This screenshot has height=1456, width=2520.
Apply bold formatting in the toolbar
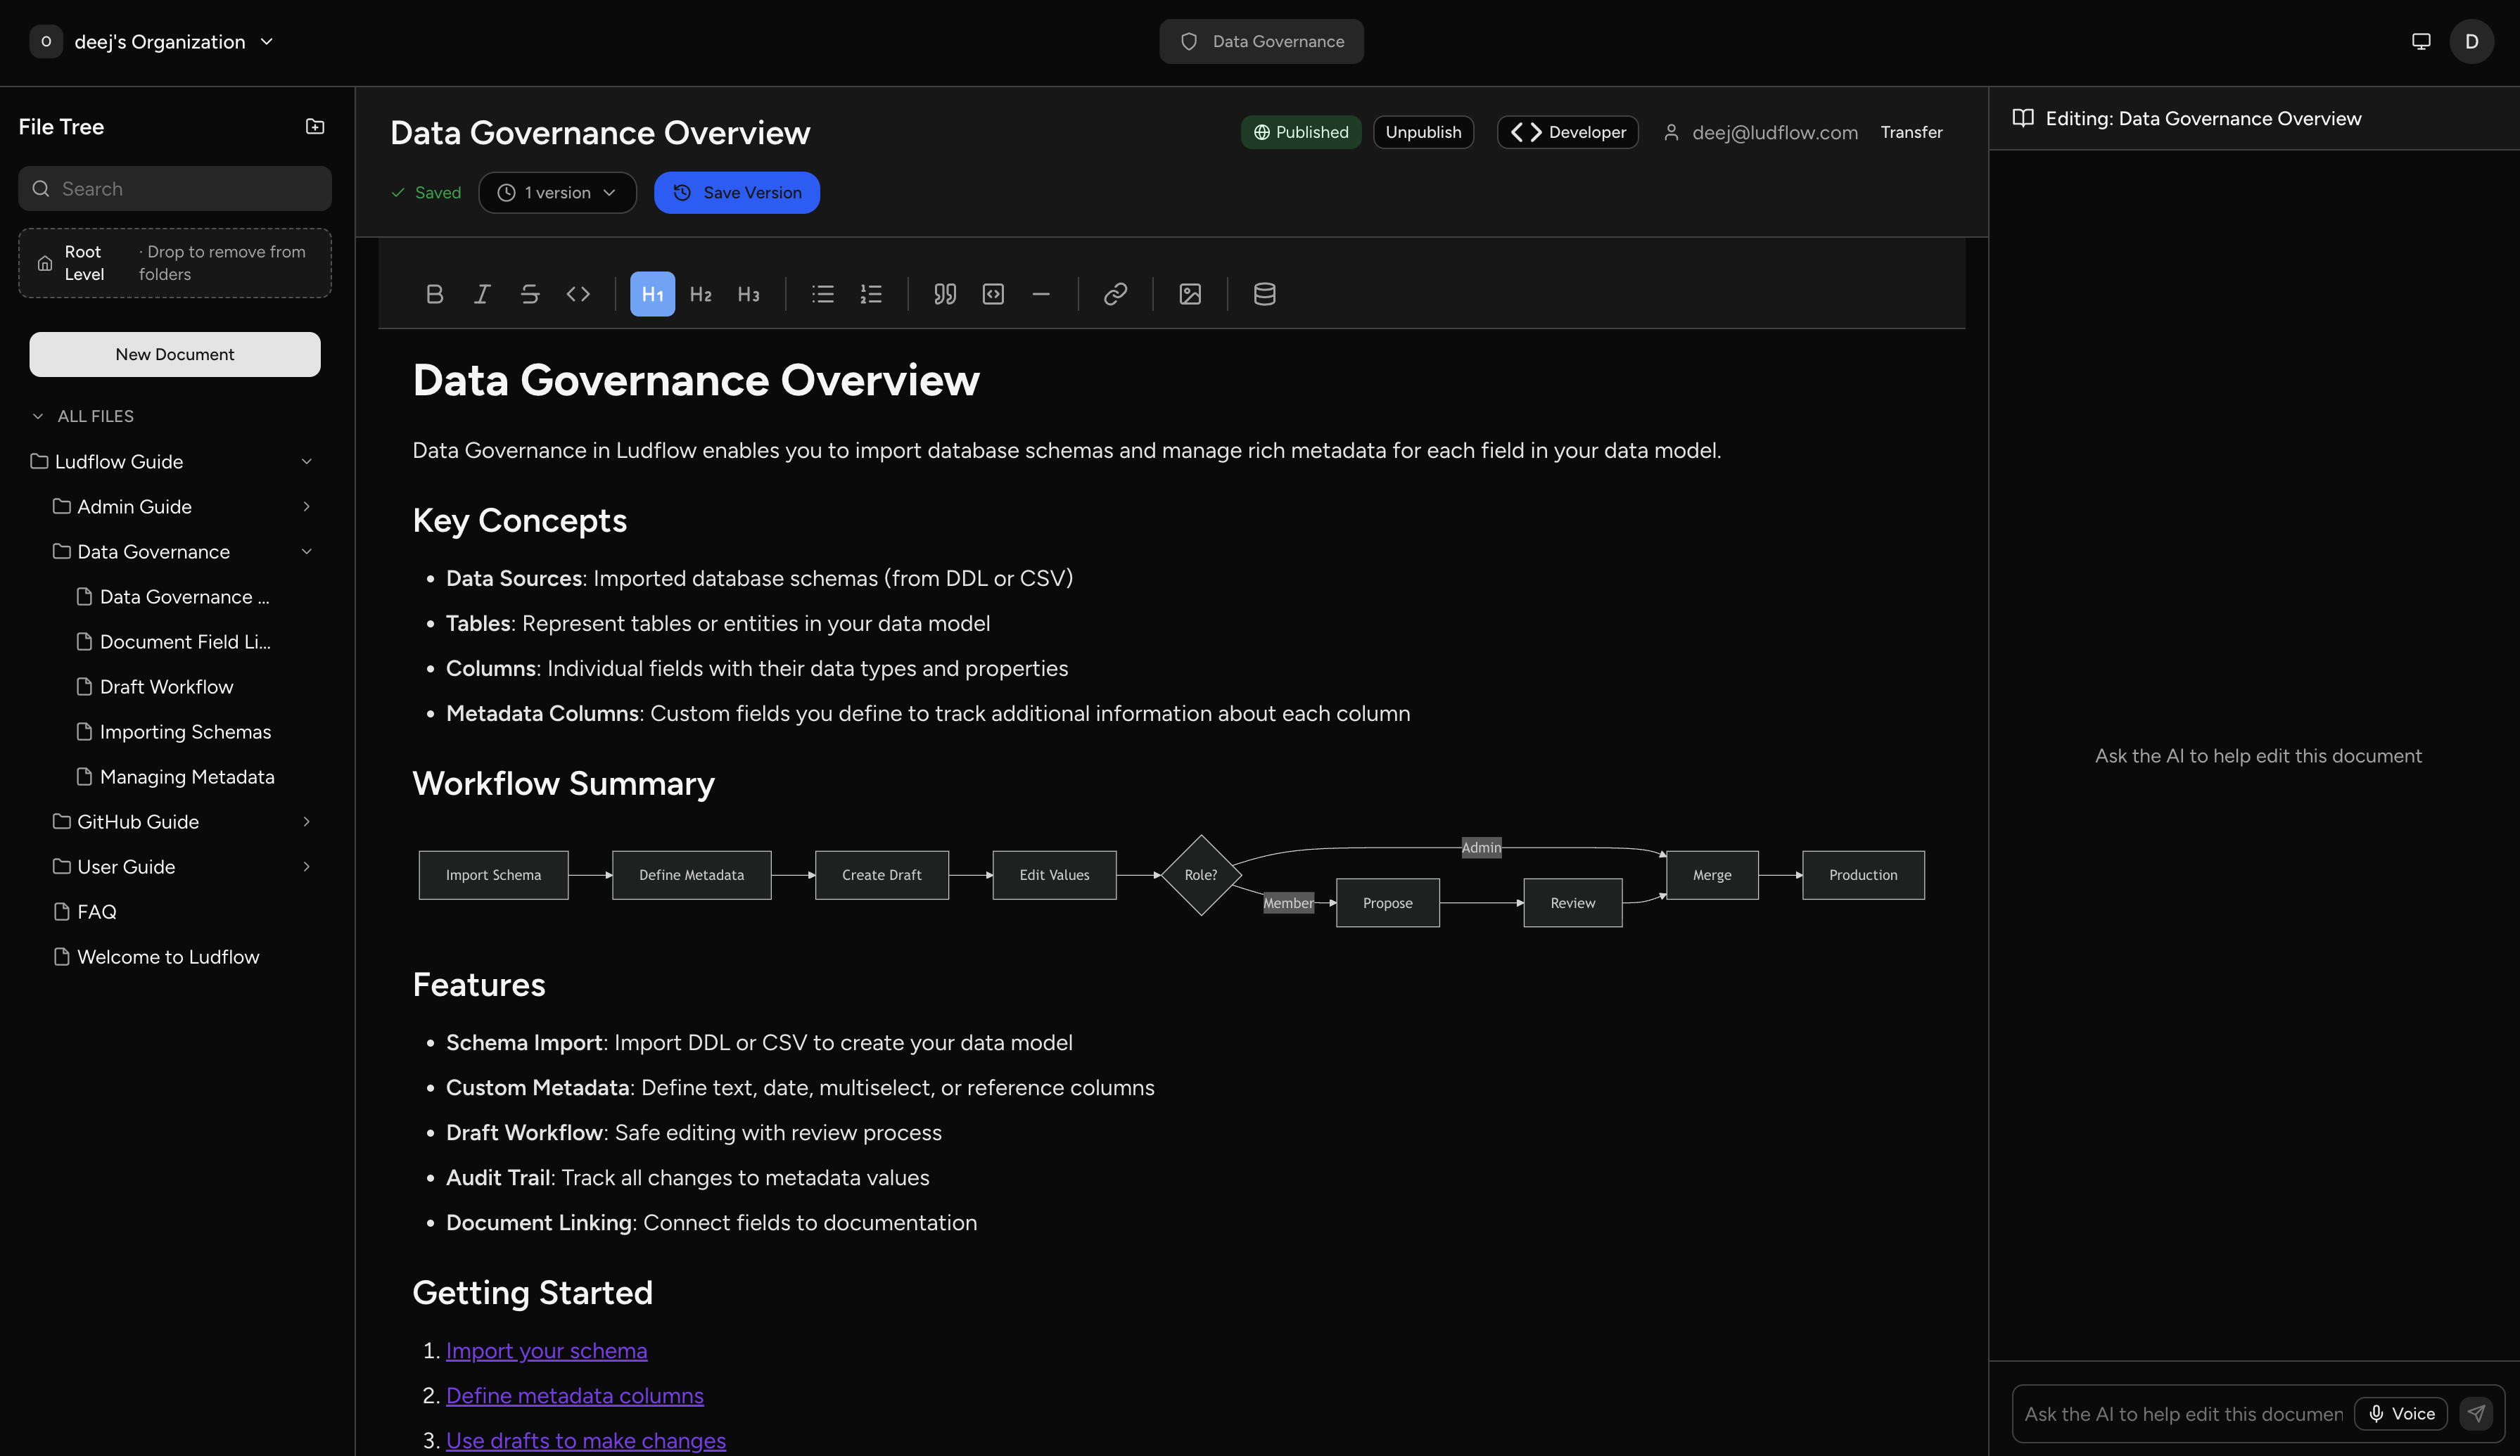(x=435, y=293)
